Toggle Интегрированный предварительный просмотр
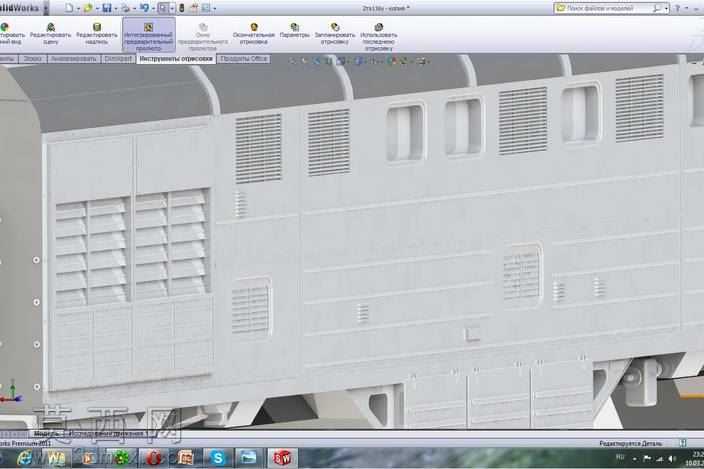Viewport: 704px width, 469px height. click(149, 35)
